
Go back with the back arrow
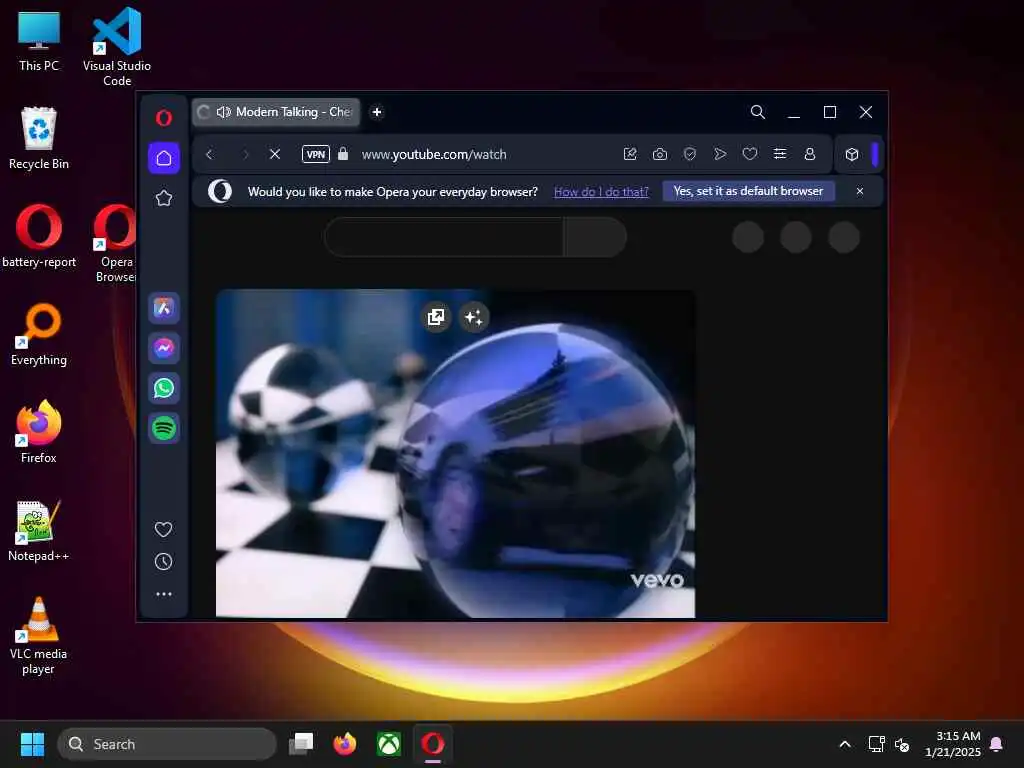click(210, 155)
